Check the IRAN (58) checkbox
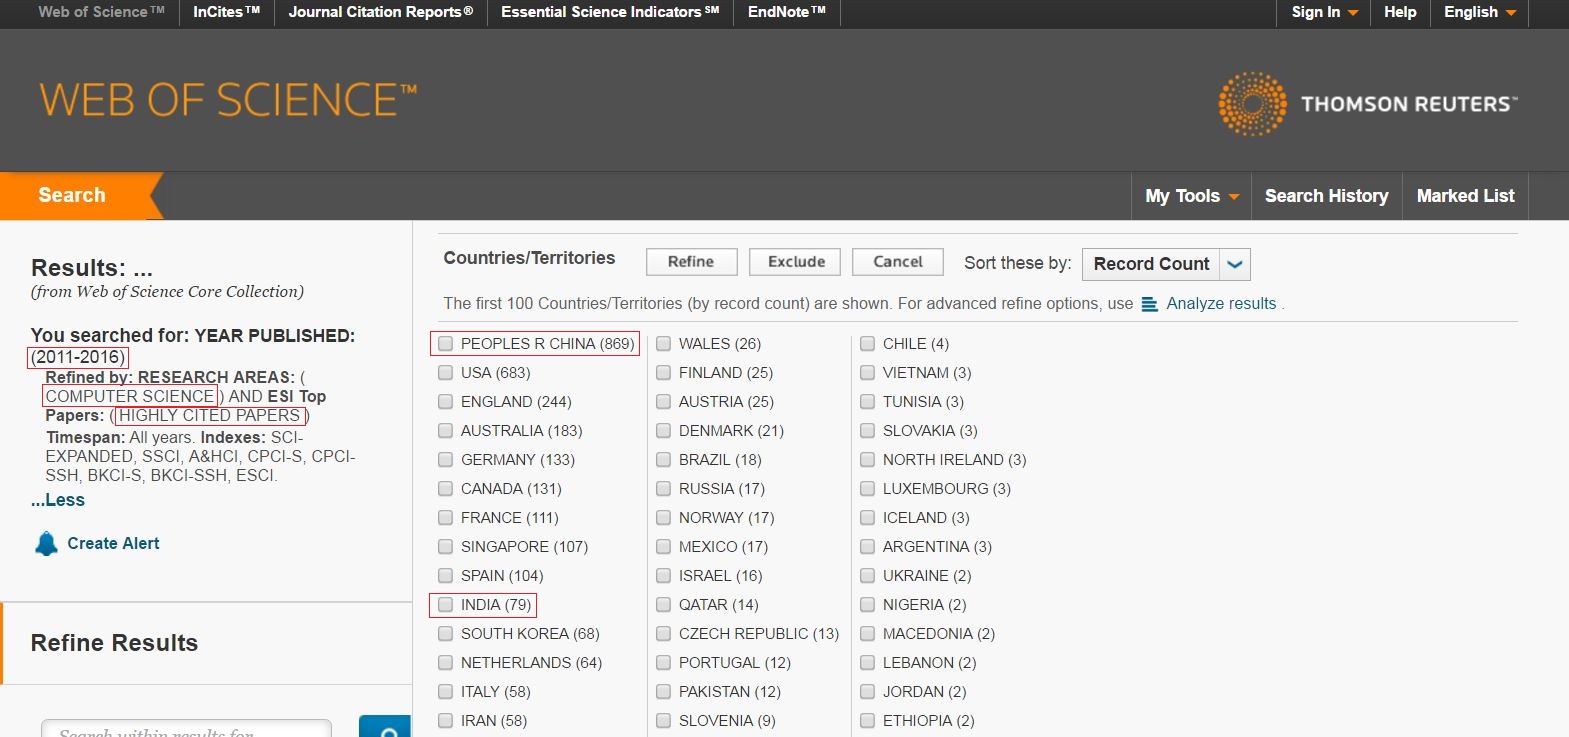Viewport: 1569px width, 737px height. click(x=446, y=721)
